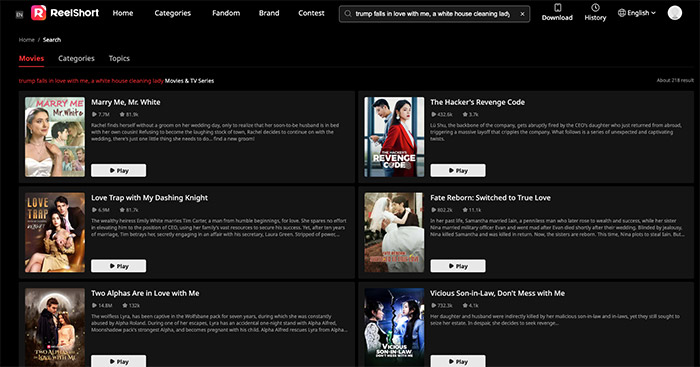The width and height of the screenshot is (700, 367).
Task: Open the Marry Me, Mr. White title
Action: point(125,102)
